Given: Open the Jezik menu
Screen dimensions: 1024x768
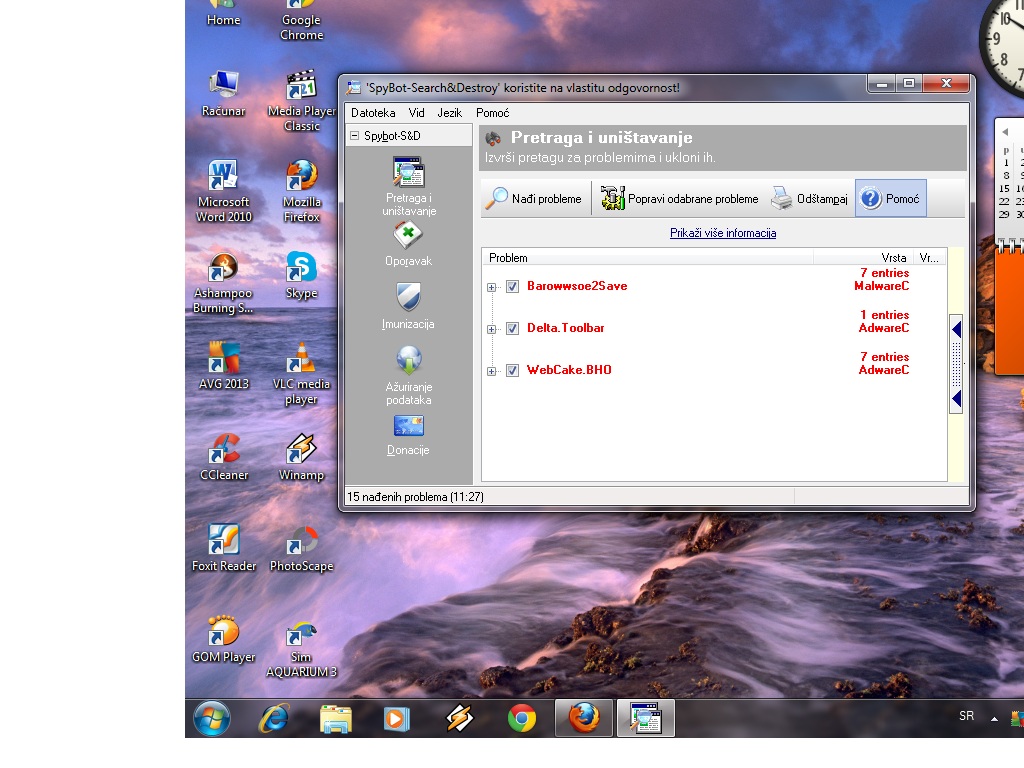Looking at the screenshot, I should pyautogui.click(x=449, y=113).
